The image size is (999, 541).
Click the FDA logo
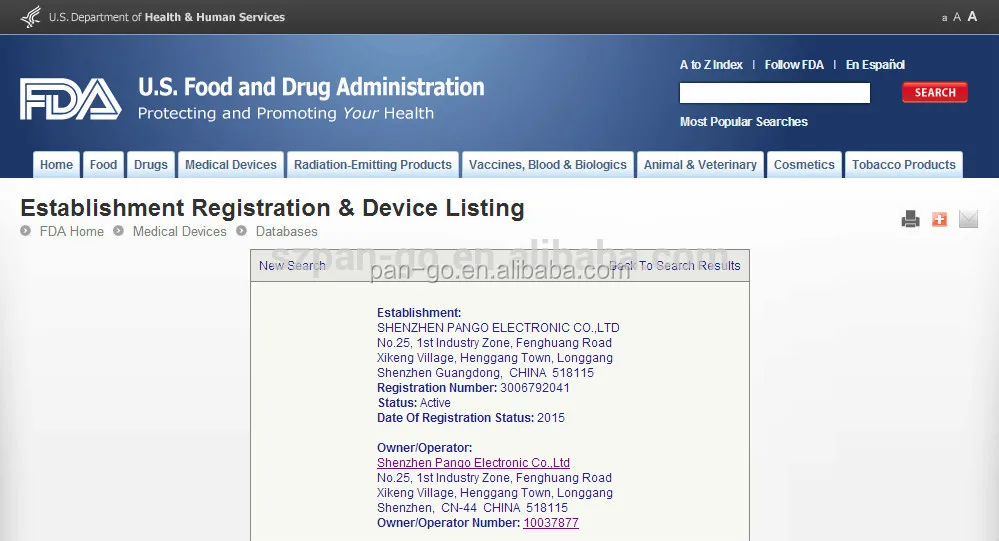coord(71,99)
